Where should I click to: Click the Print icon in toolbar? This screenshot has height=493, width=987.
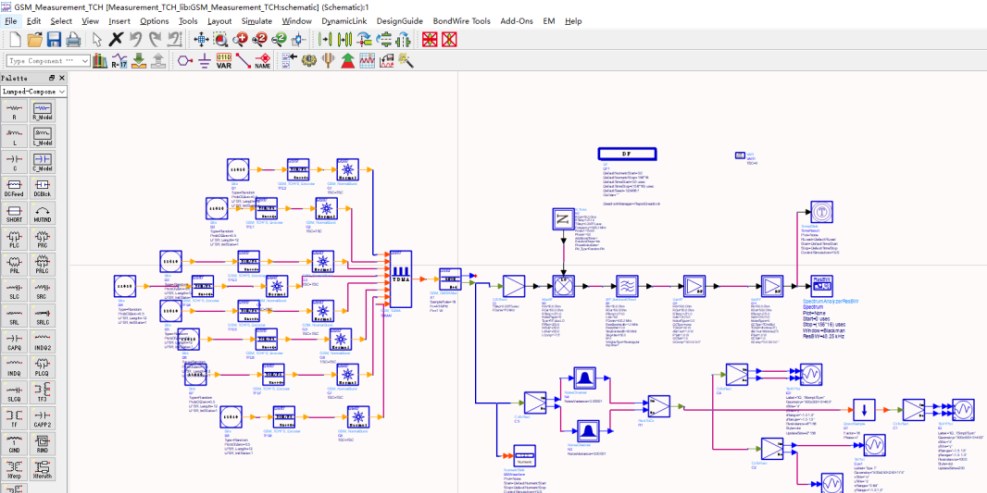(x=73, y=39)
